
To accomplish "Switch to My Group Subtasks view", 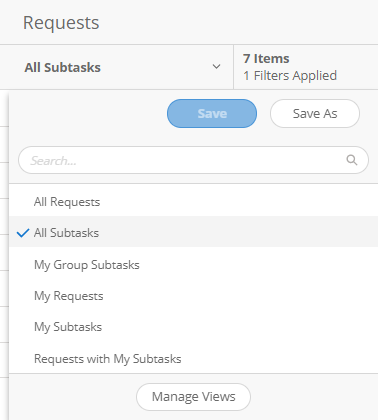I will pyautogui.click(x=193, y=265).
